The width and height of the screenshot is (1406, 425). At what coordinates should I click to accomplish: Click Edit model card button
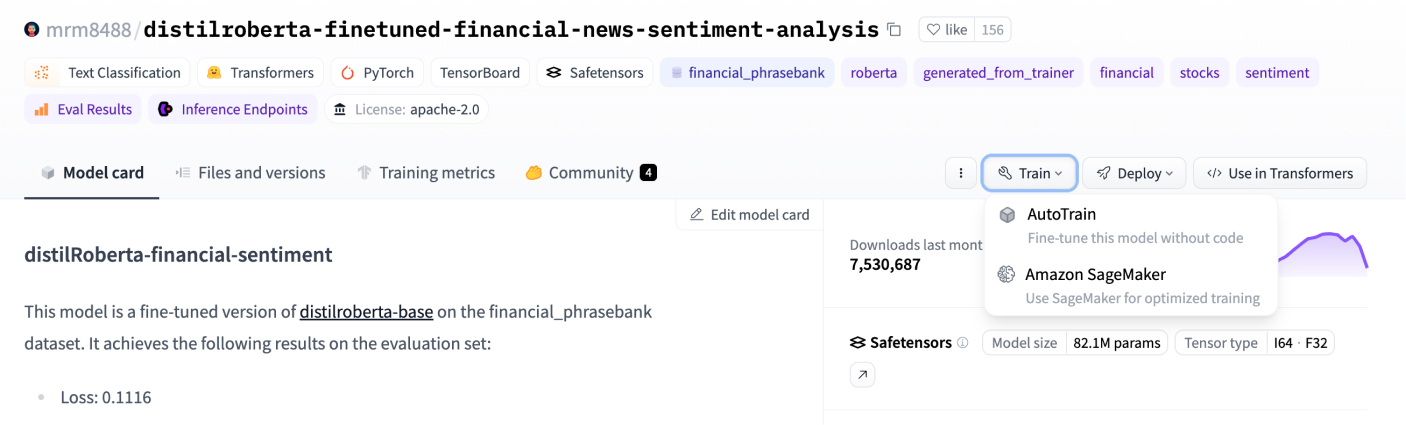pyautogui.click(x=749, y=215)
